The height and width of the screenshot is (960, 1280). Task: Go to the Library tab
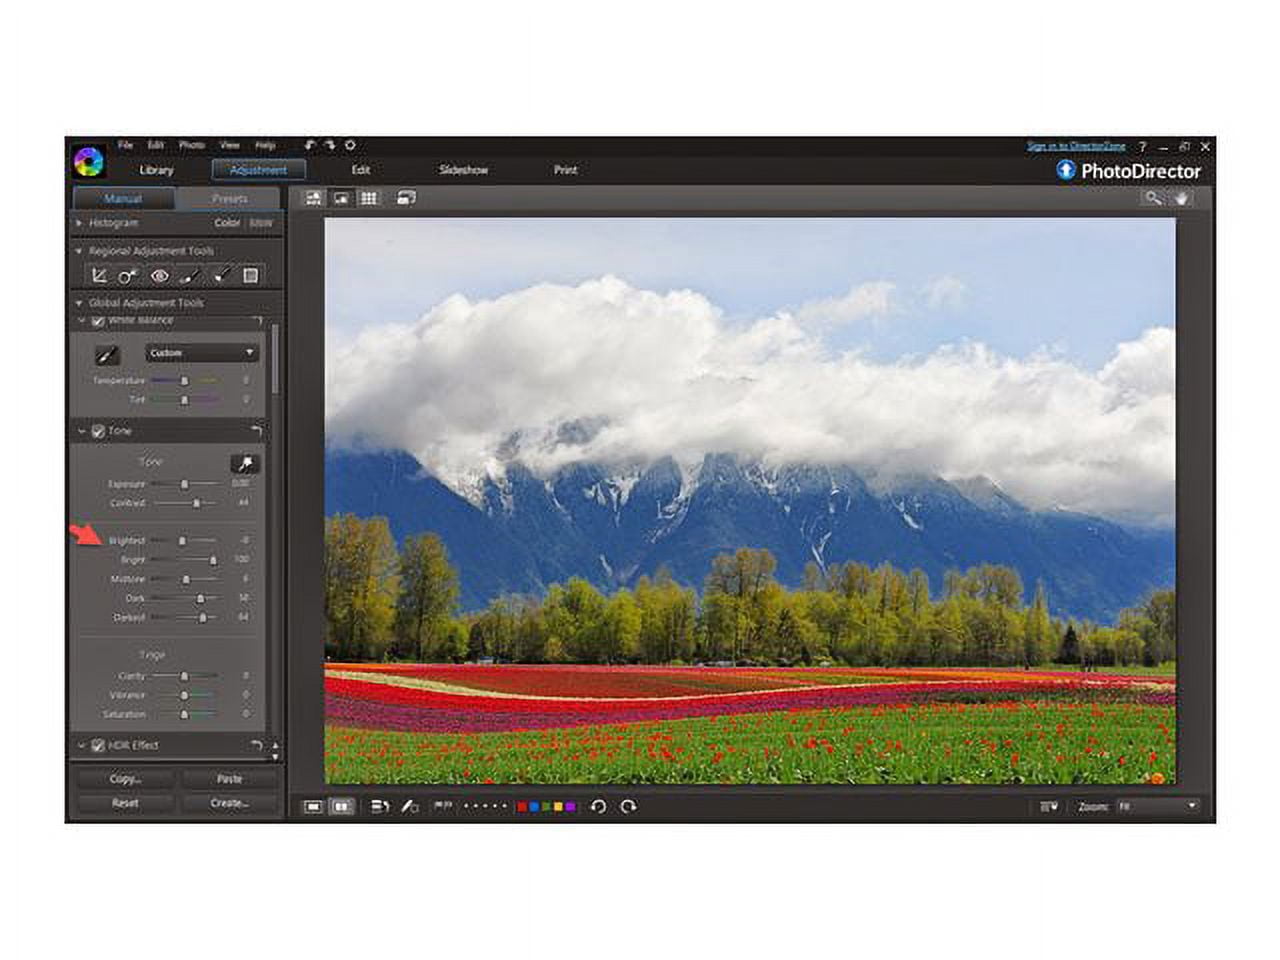click(156, 170)
